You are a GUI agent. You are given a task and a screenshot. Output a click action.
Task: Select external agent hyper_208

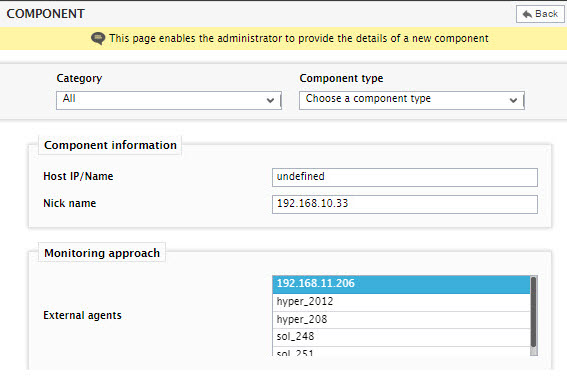coord(401,320)
